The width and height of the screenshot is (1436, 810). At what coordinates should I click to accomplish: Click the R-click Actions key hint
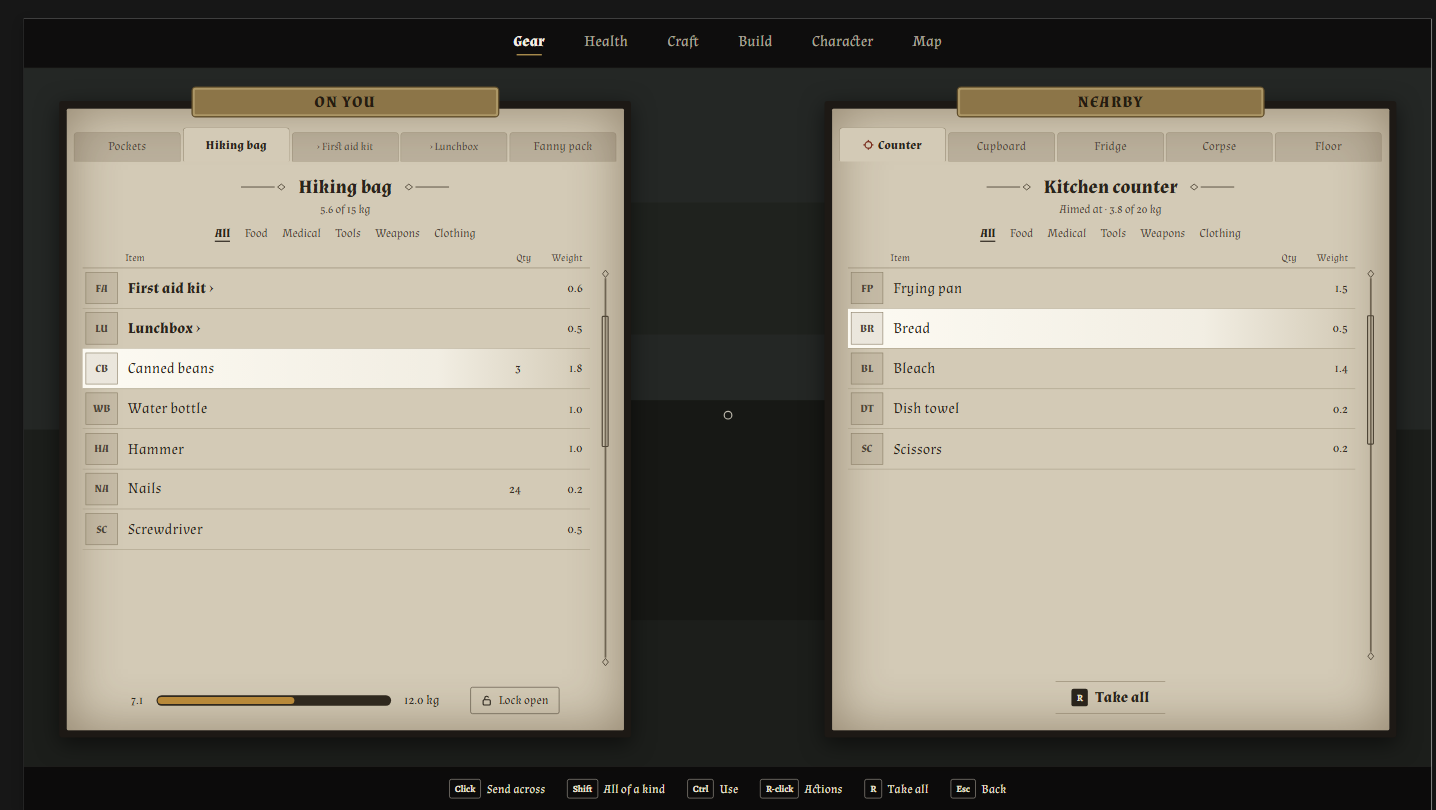point(801,789)
